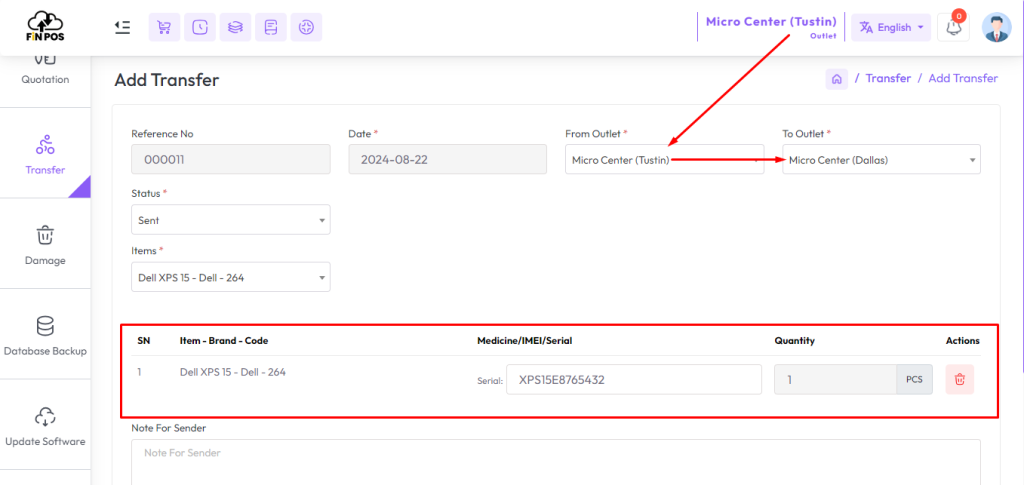Screen dimensions: 1024x485
Task: Open the circular dashboard shortcut icon
Action: pyautogui.click(x=306, y=27)
